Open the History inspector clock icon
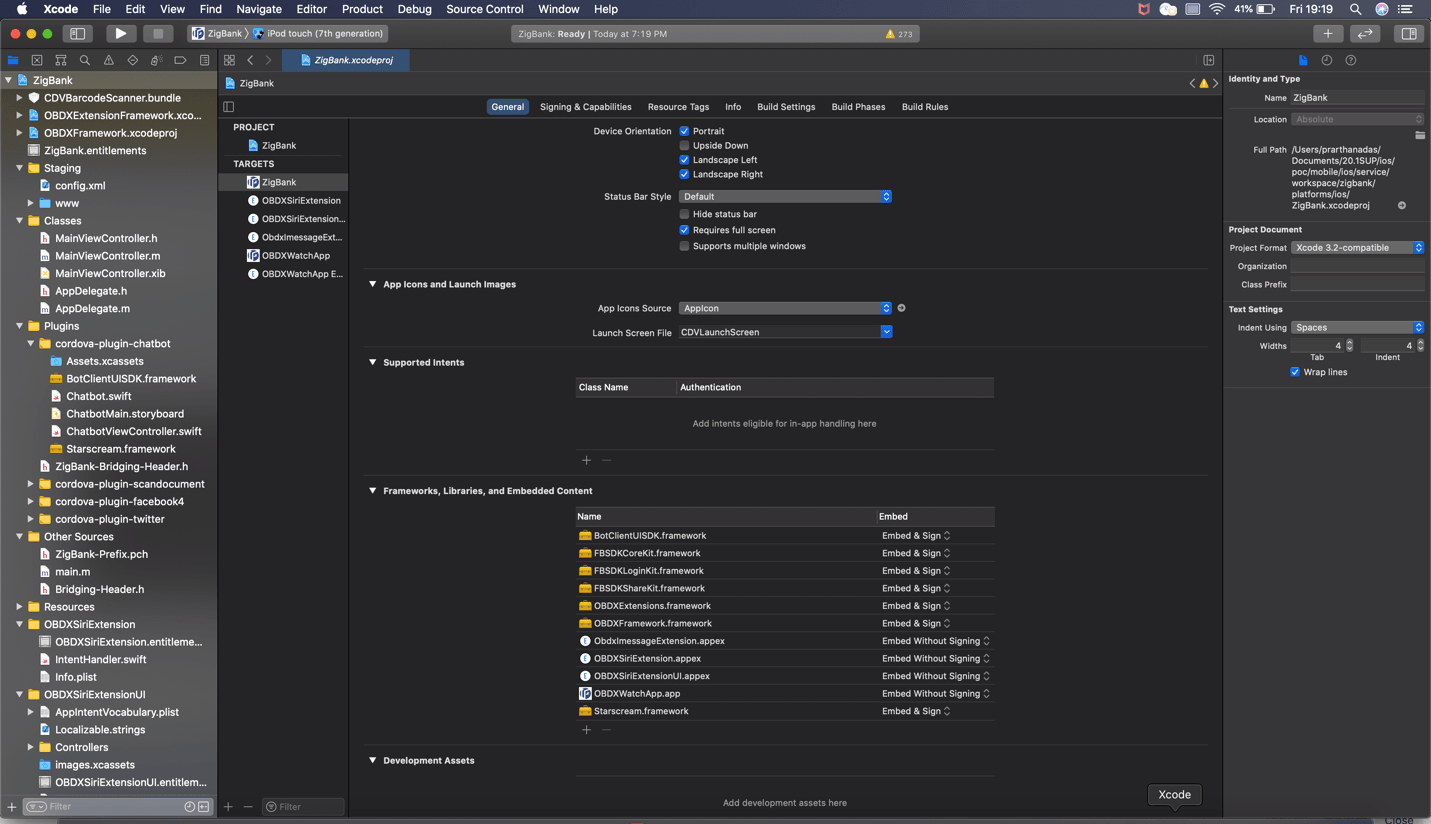 1326,60
